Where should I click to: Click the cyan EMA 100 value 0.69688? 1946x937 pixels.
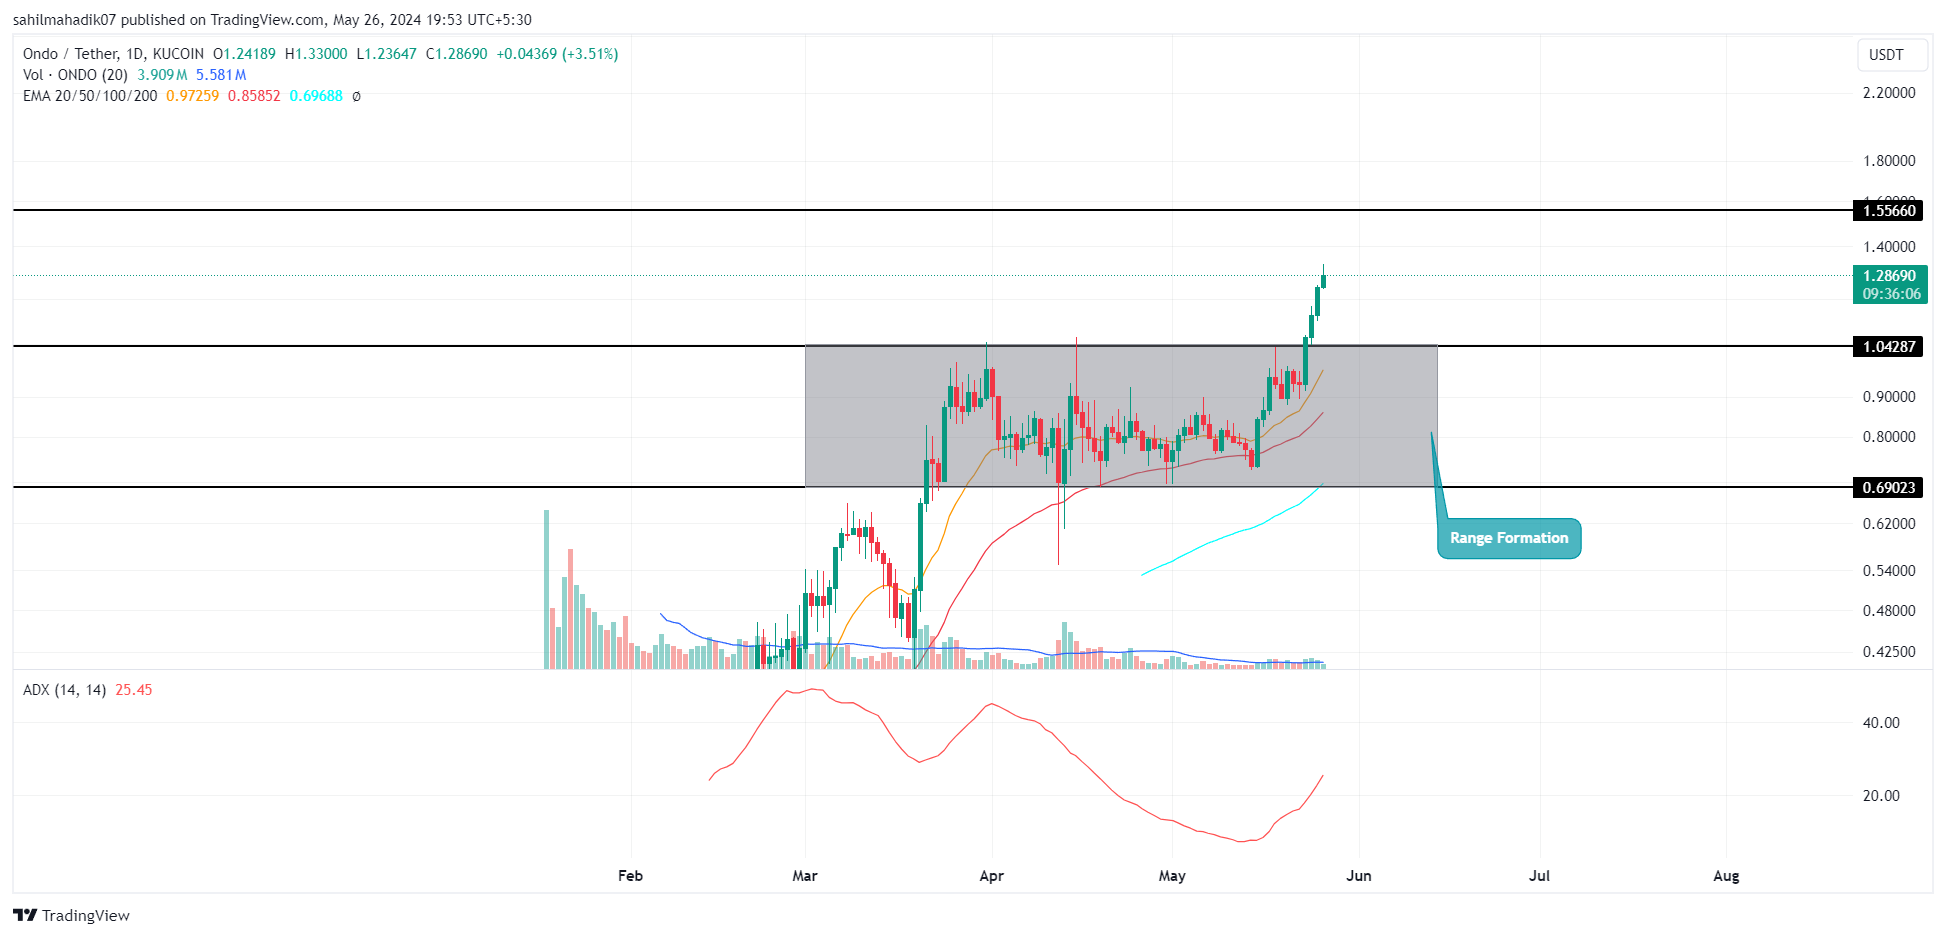316,96
